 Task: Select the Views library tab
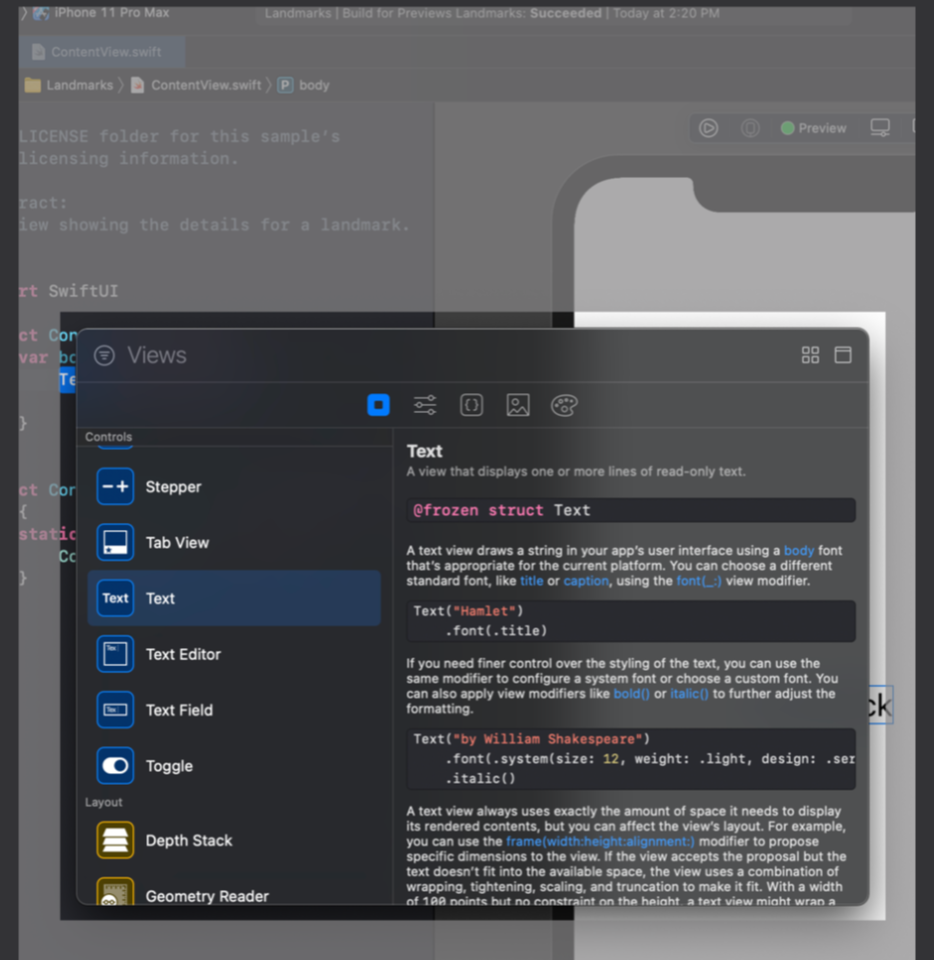tap(378, 405)
